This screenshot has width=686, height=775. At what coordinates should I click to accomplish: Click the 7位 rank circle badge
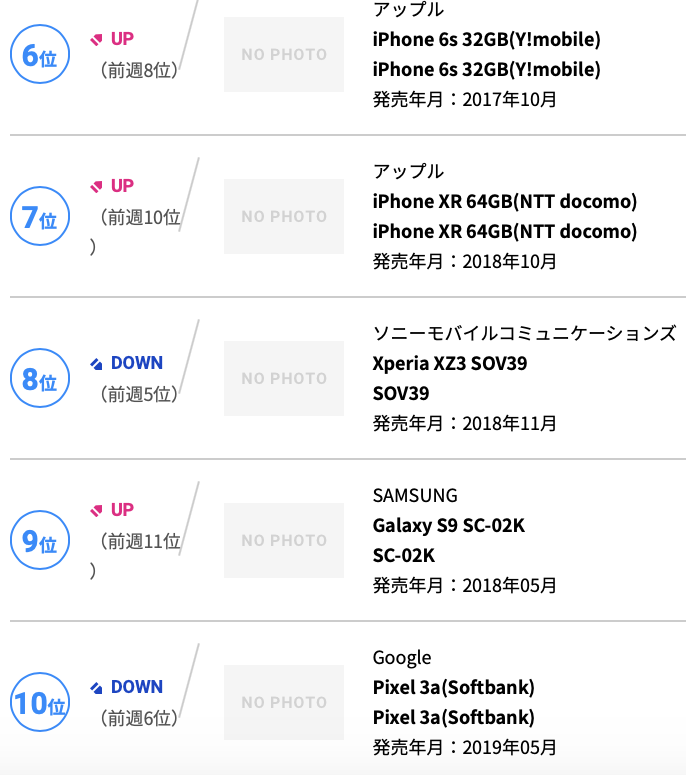[x=40, y=216]
